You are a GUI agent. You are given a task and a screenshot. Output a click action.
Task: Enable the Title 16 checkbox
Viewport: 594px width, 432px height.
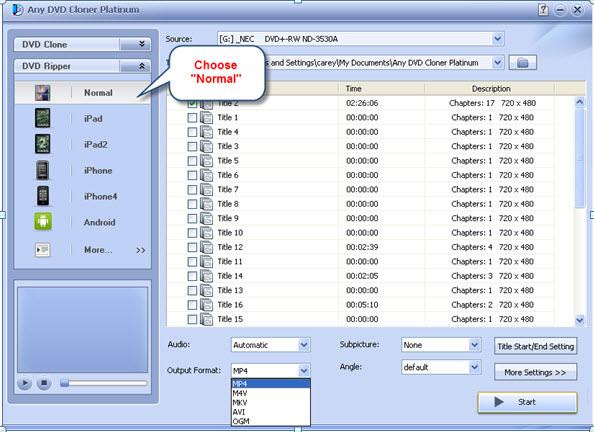click(x=192, y=305)
